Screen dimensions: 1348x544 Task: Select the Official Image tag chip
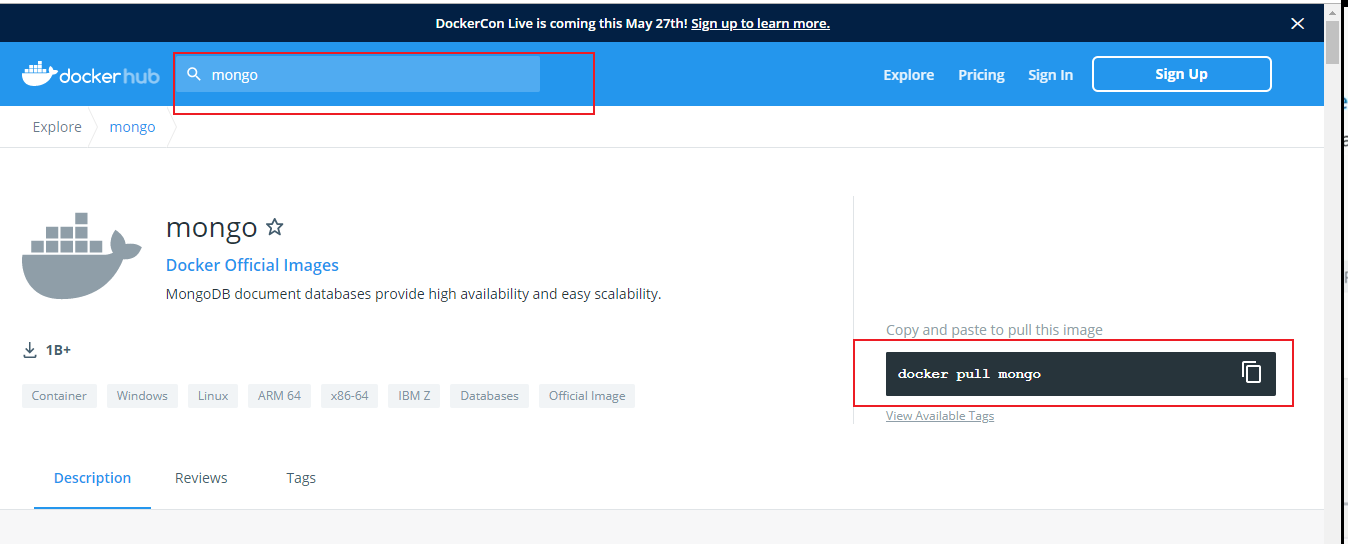point(587,396)
